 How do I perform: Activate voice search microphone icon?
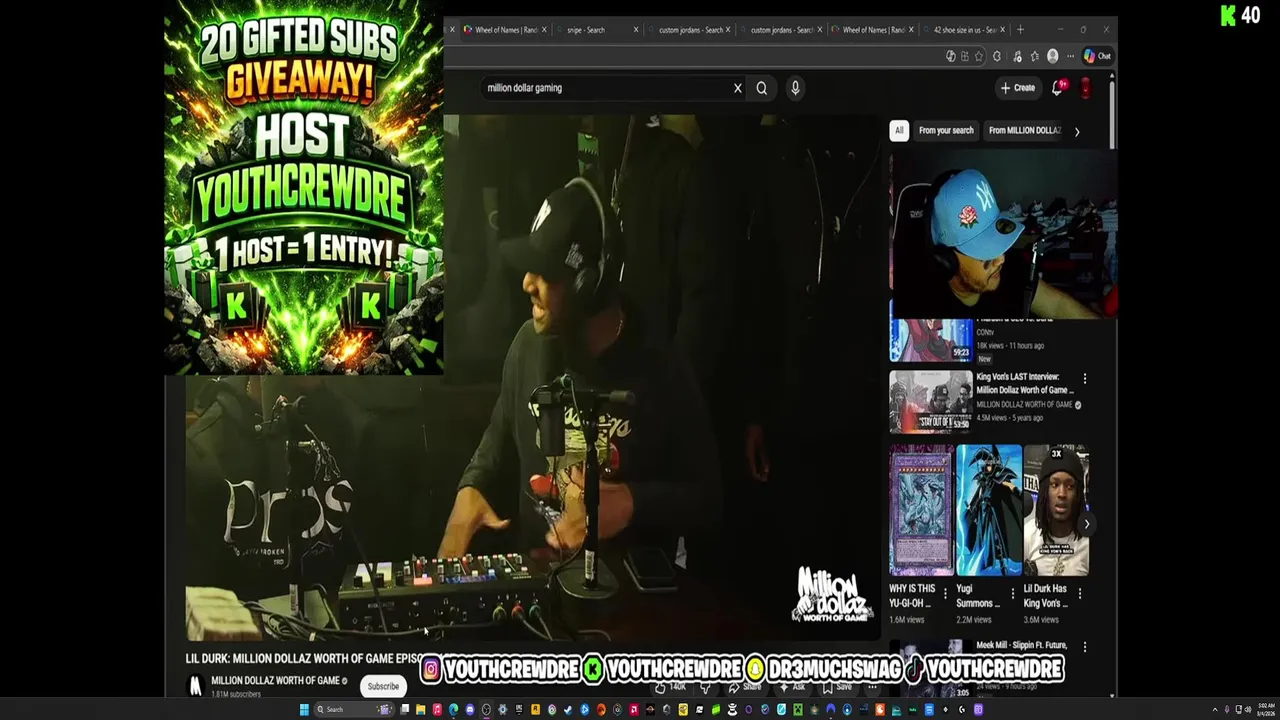[x=795, y=88]
